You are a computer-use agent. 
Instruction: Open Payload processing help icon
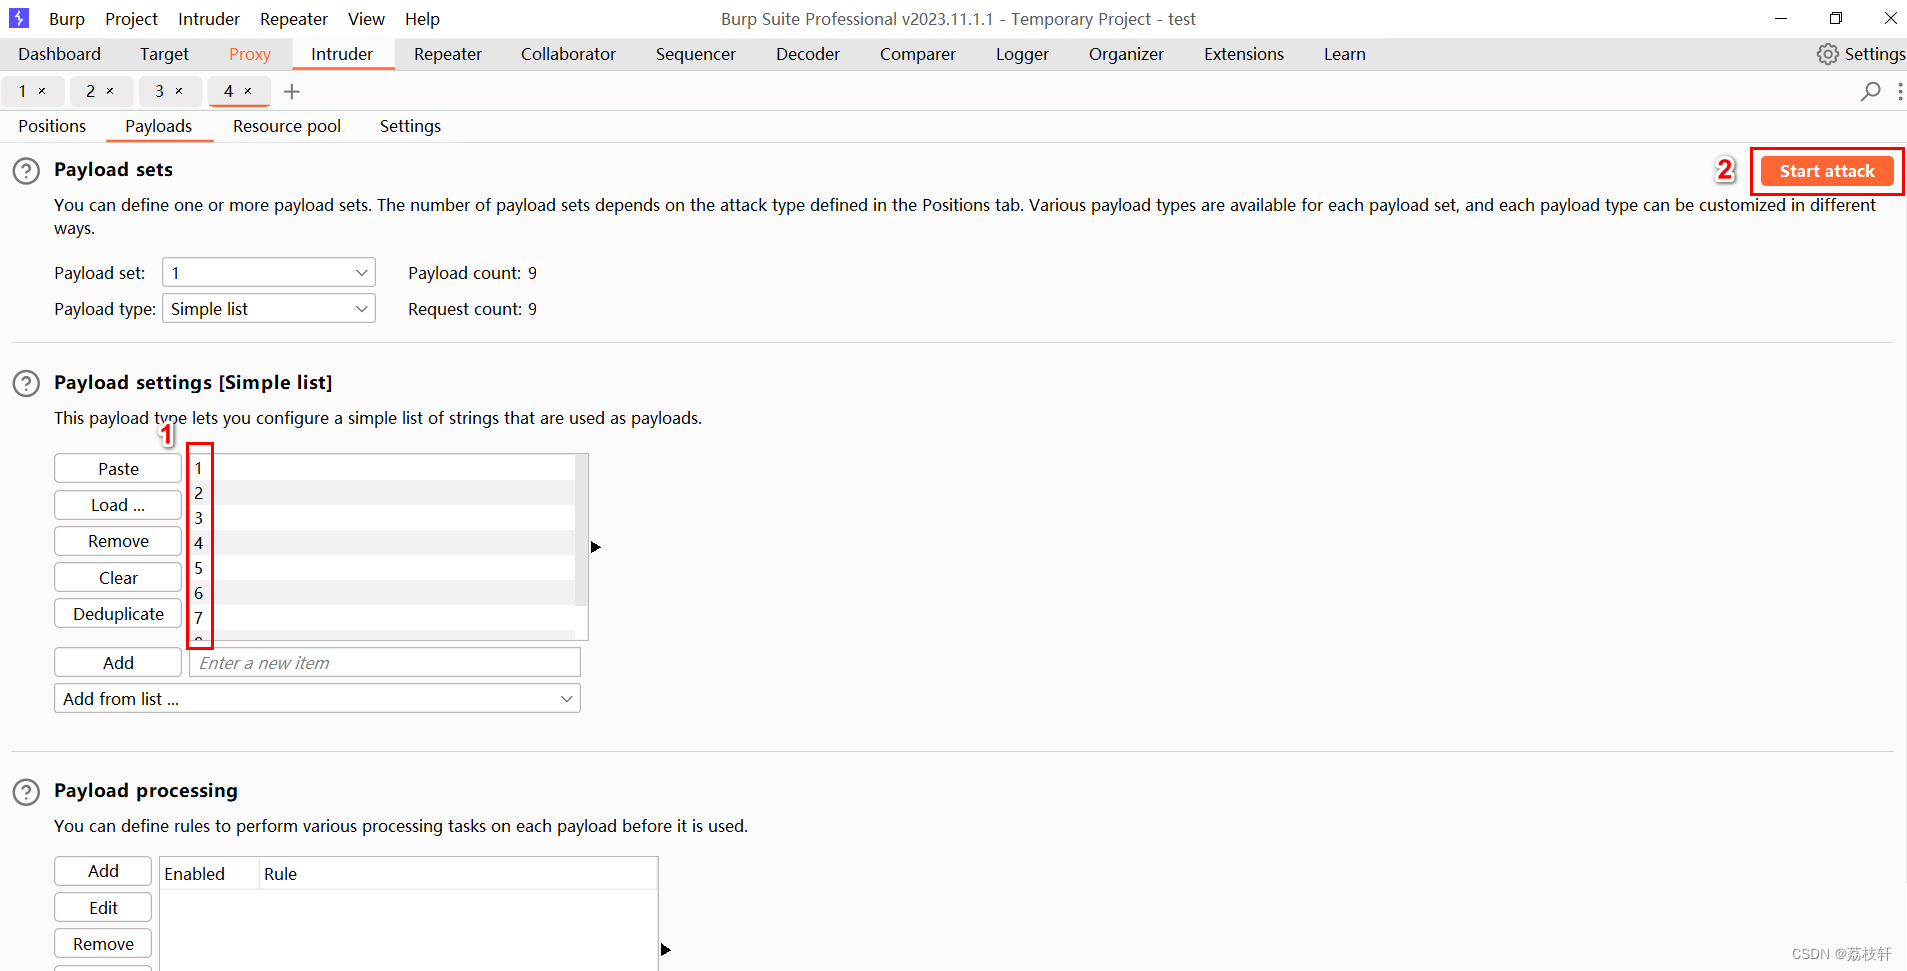click(x=26, y=792)
